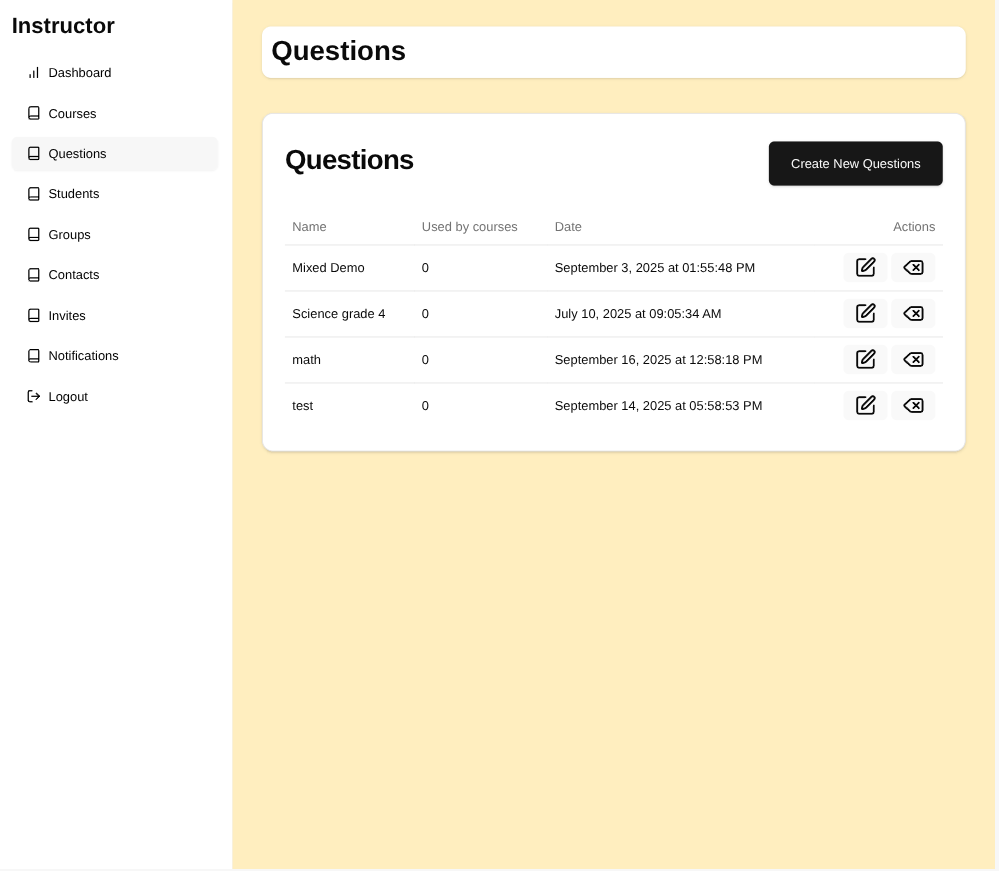
Task: Click the Questions sidebar book icon
Action: coord(34,154)
